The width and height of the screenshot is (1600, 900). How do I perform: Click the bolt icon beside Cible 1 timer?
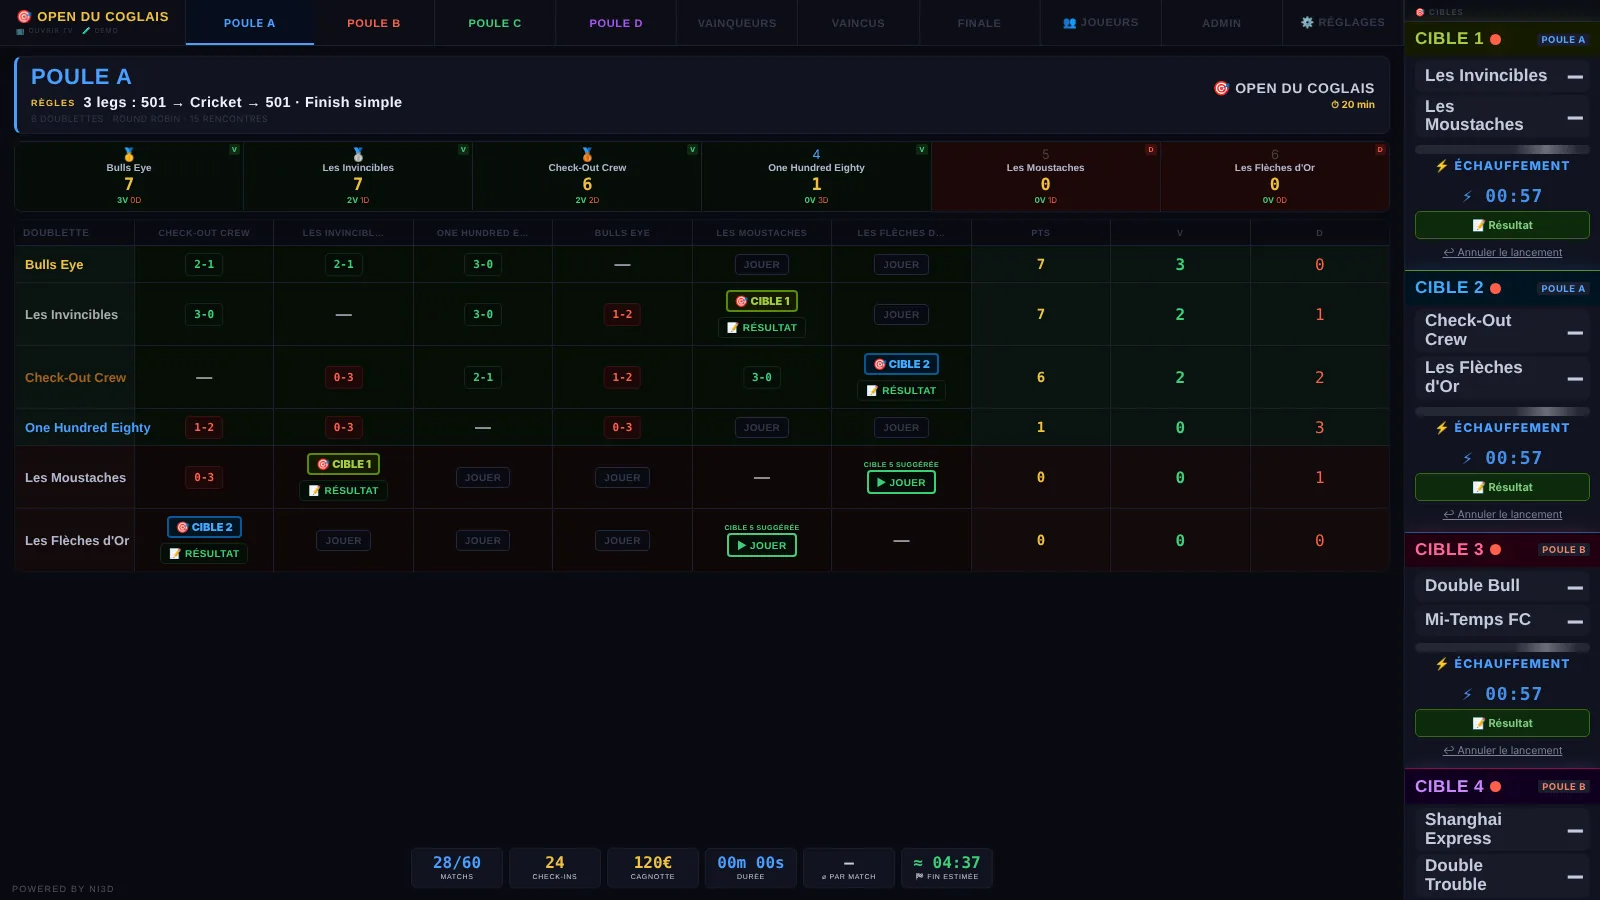tap(1468, 197)
